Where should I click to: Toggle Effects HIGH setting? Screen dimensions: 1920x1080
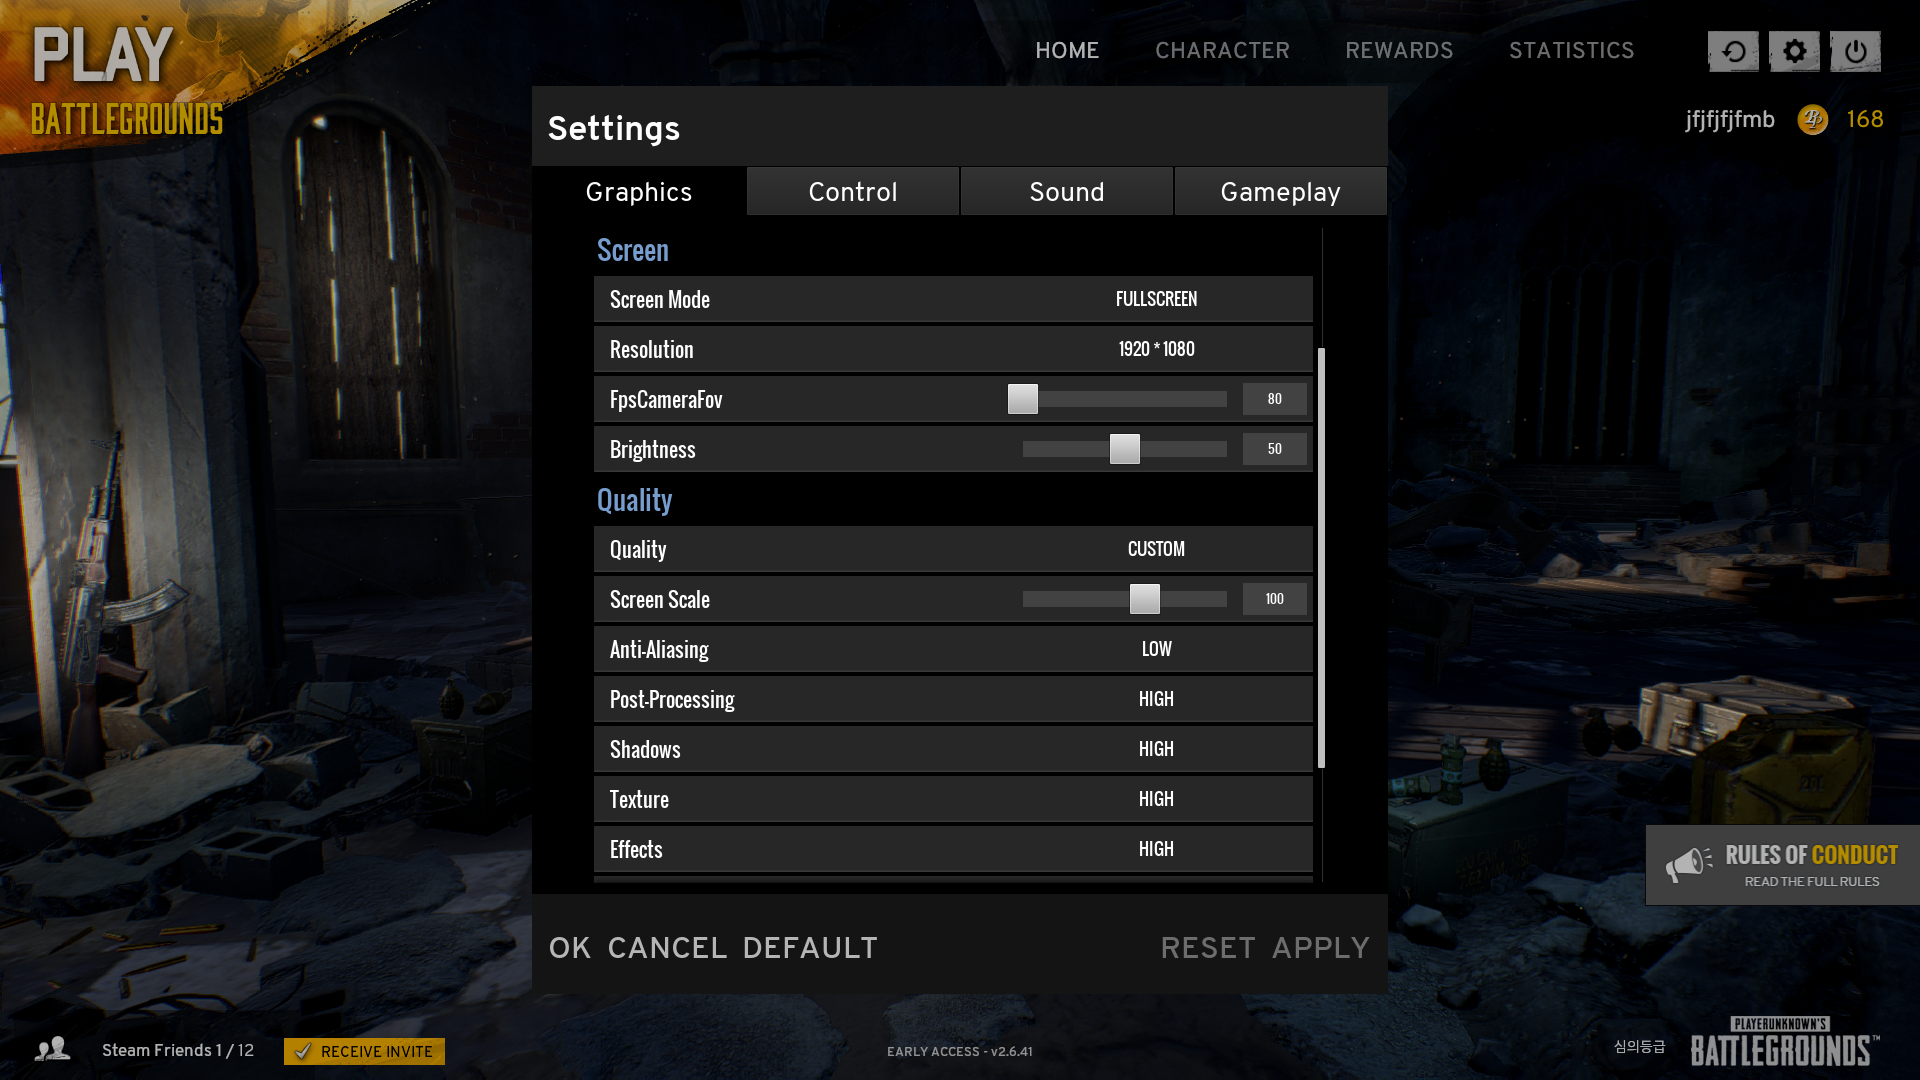click(x=1155, y=848)
